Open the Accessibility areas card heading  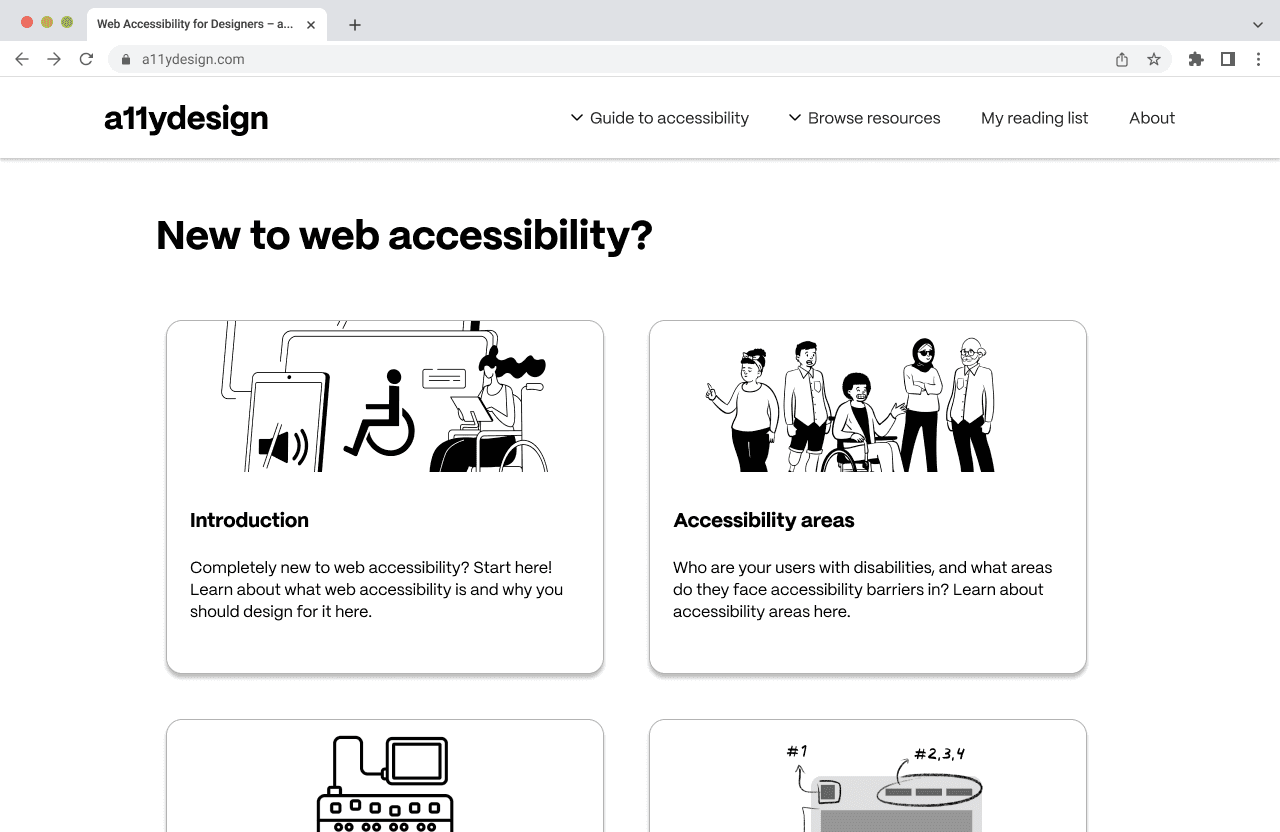764,520
